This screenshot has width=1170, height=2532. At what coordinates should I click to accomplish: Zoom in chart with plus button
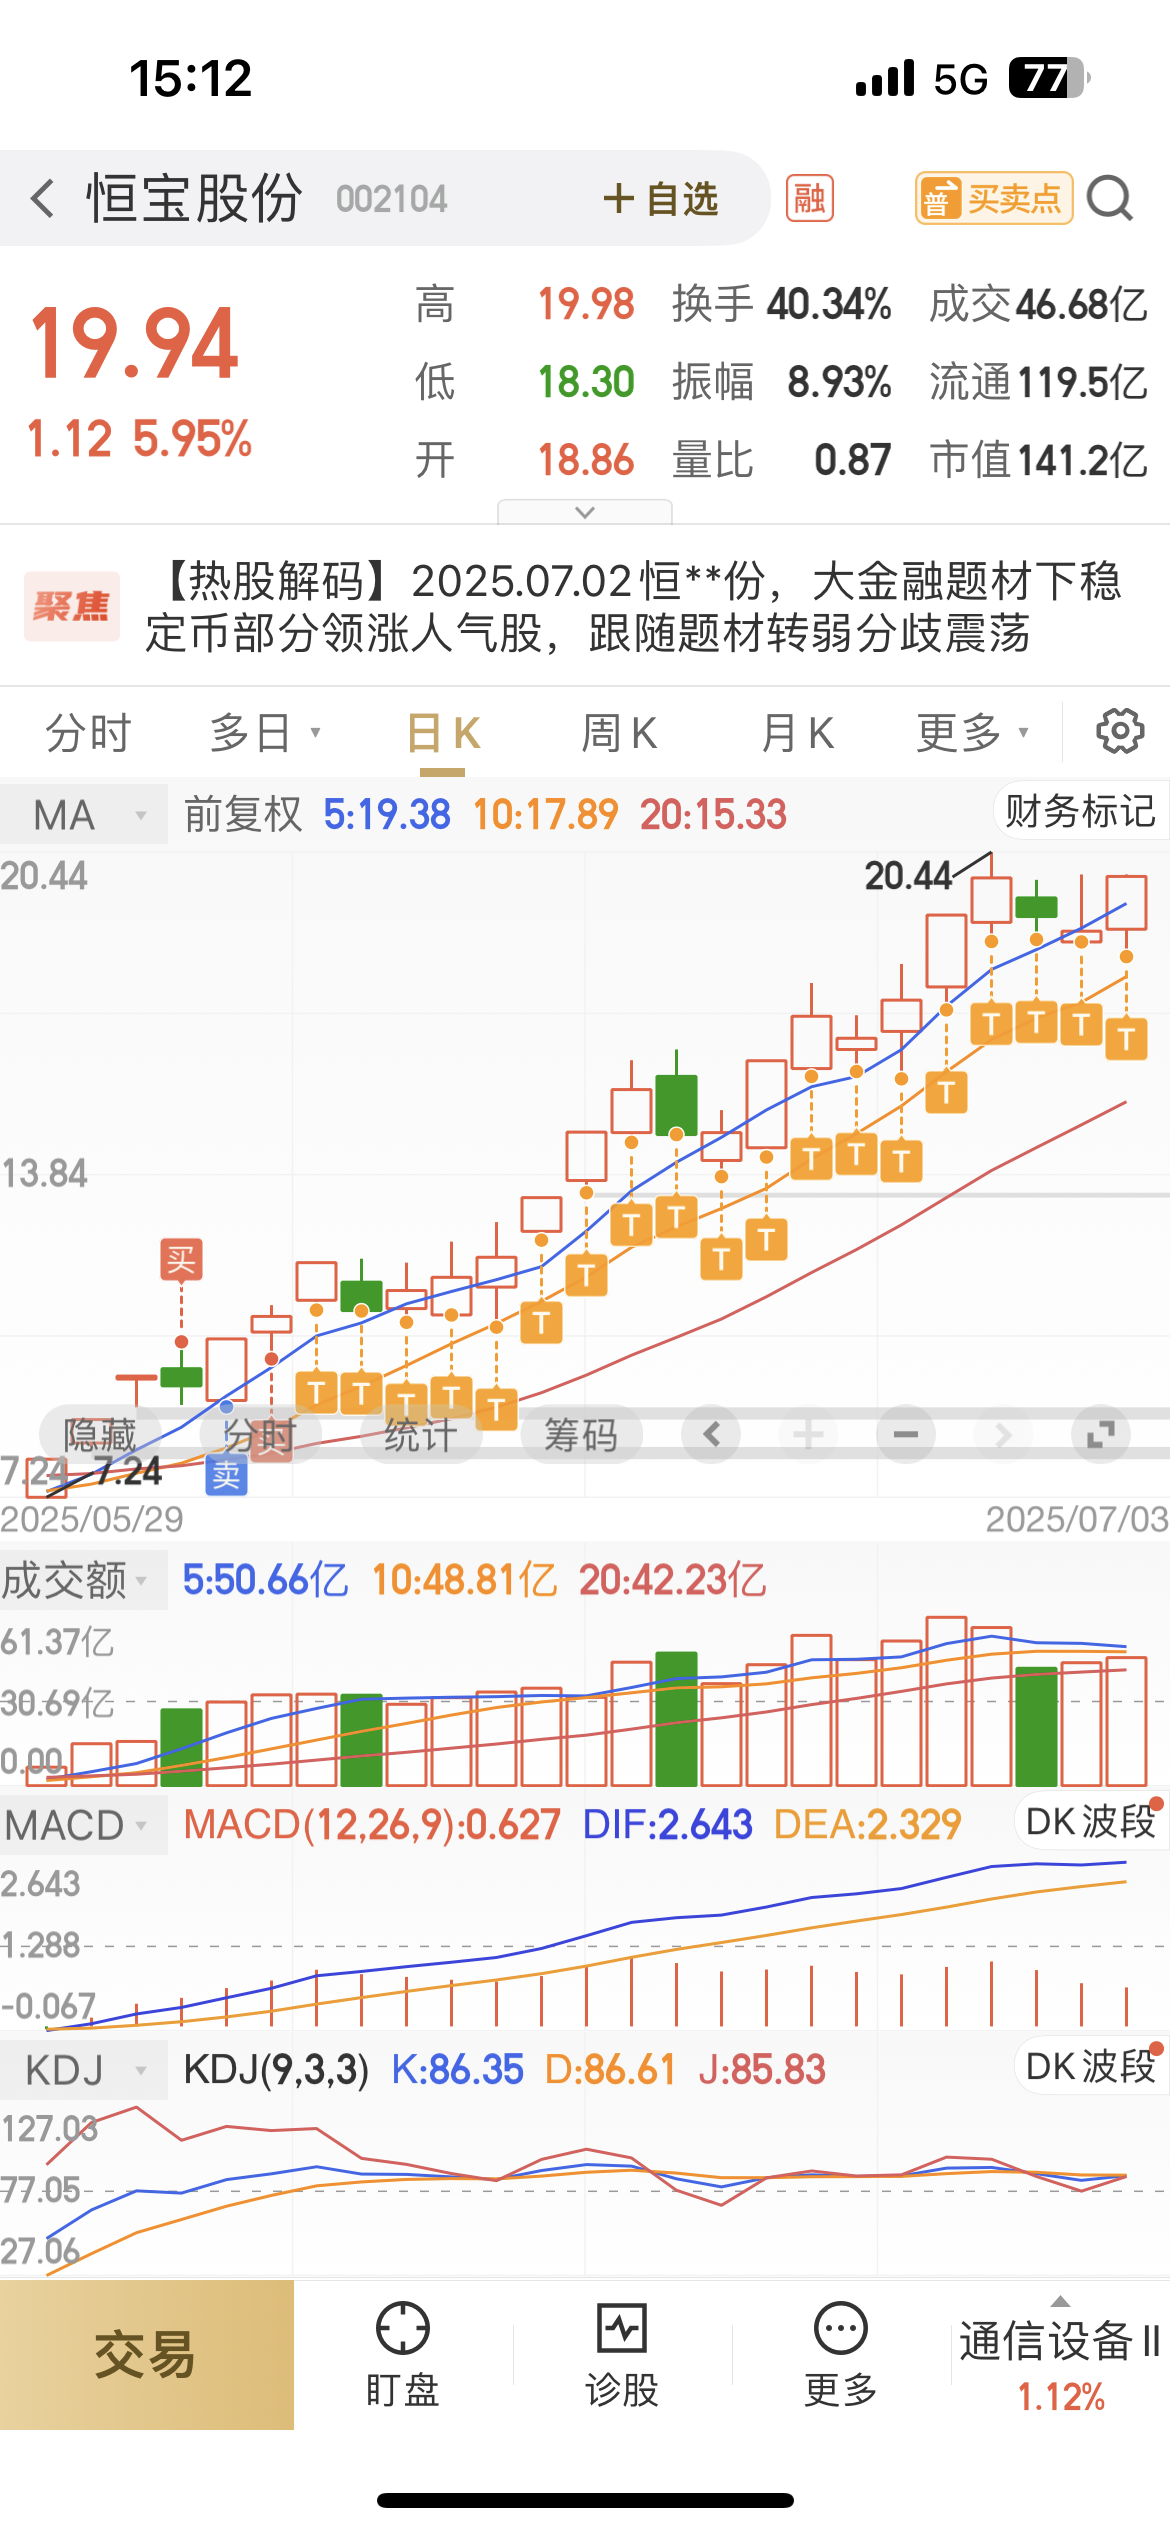(808, 1435)
